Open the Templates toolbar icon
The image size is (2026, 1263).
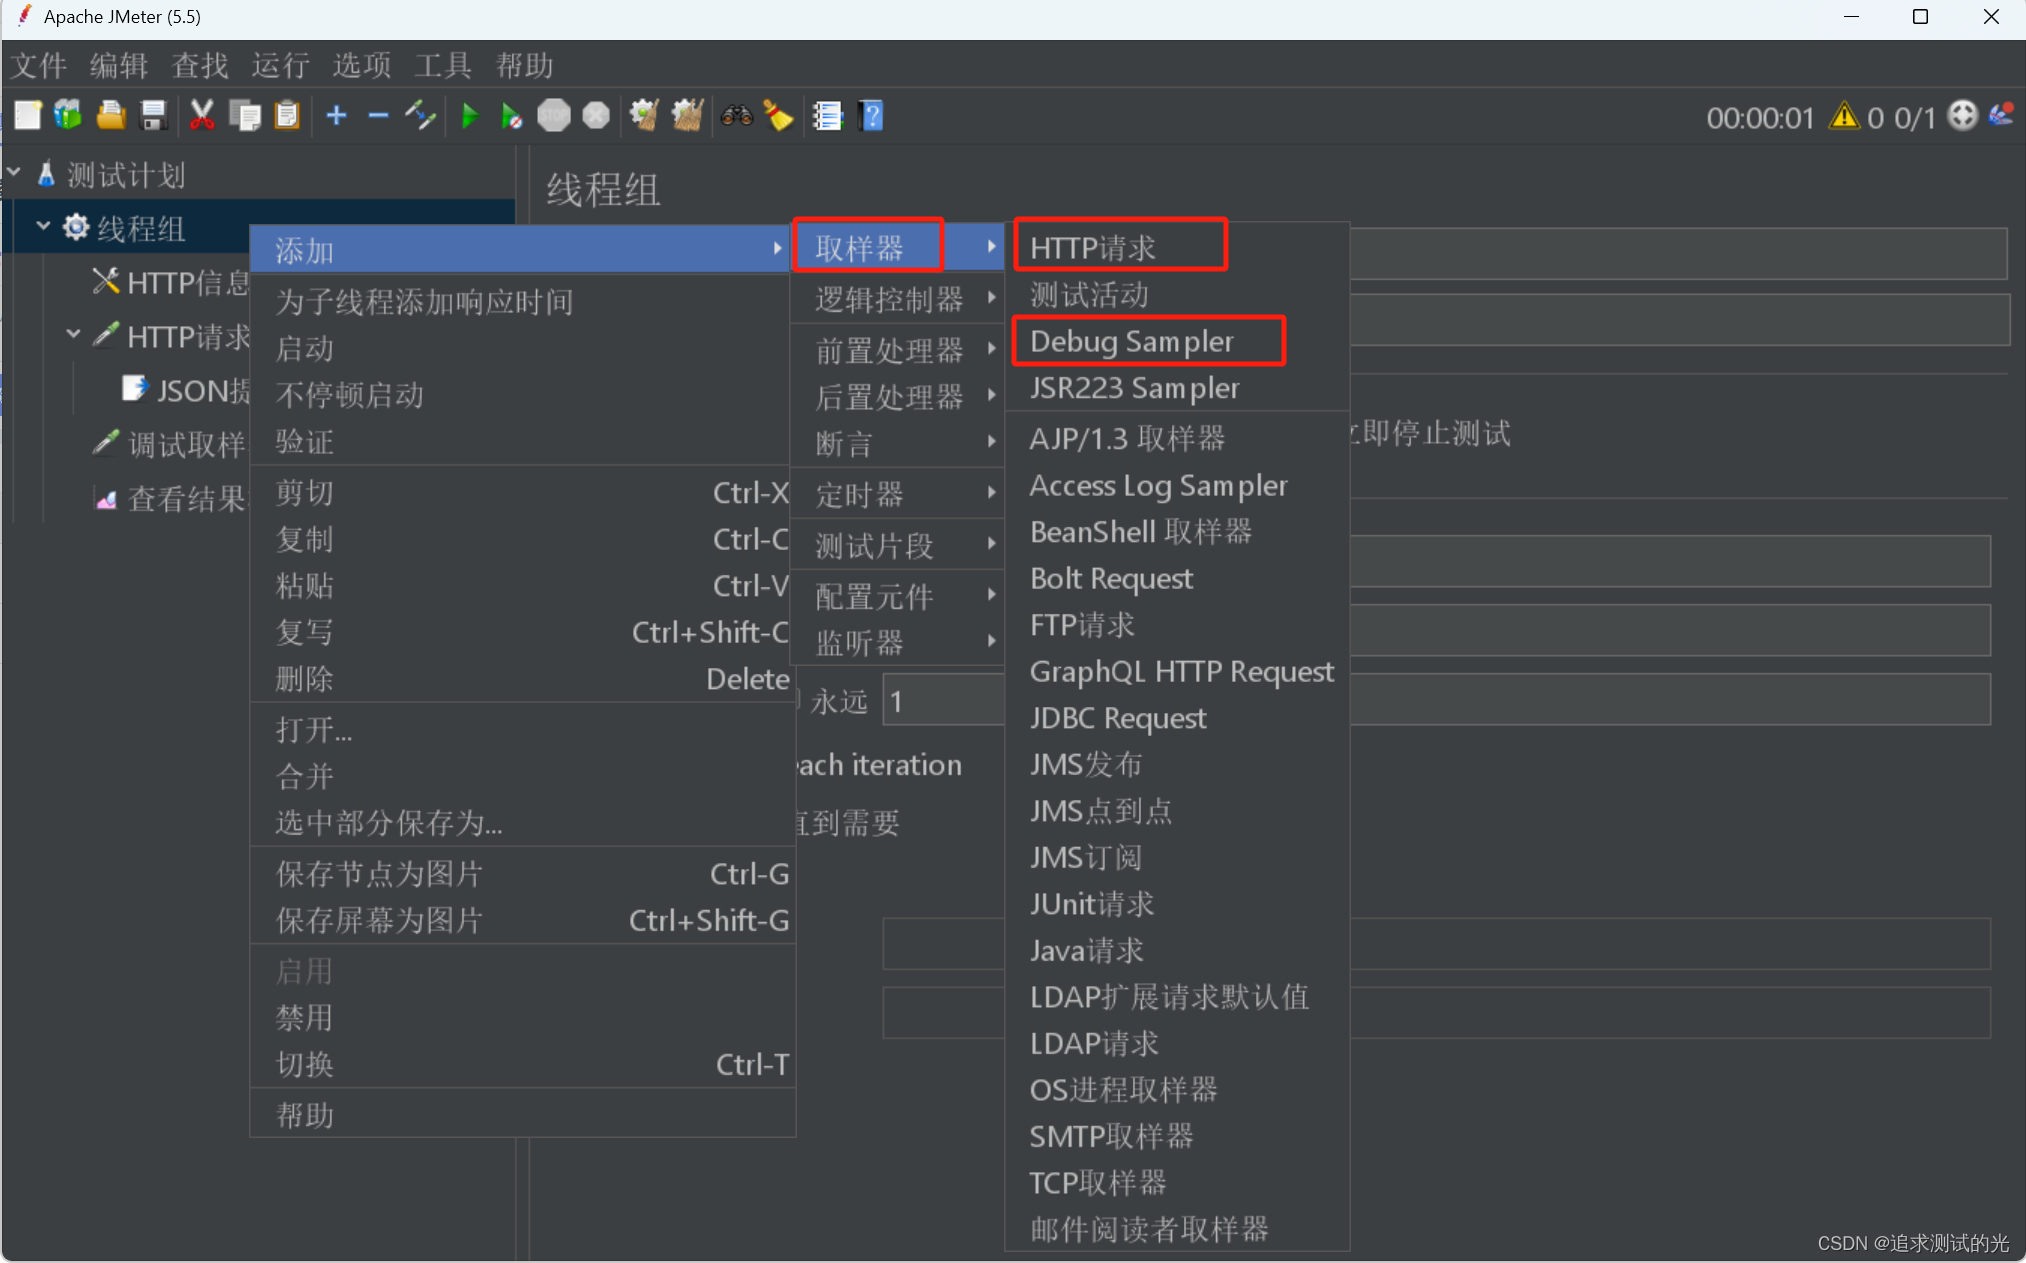(x=68, y=116)
